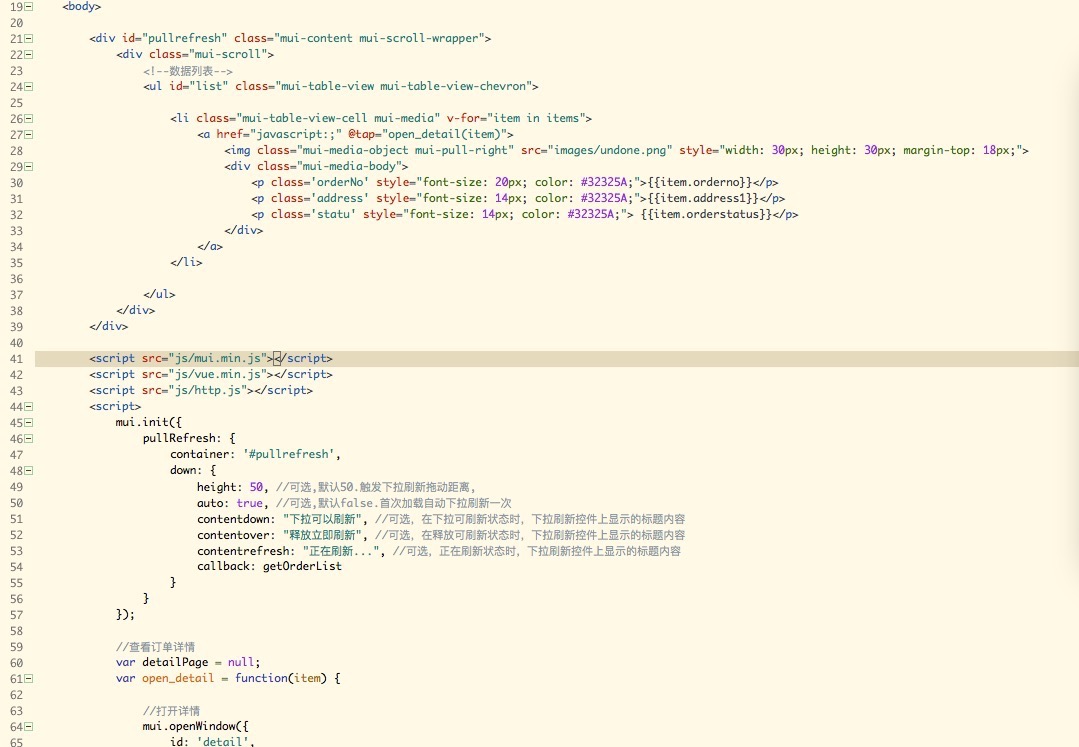Click the {{item.address1}} template expression
Screen dimensions: 1079x747
(x=703, y=198)
